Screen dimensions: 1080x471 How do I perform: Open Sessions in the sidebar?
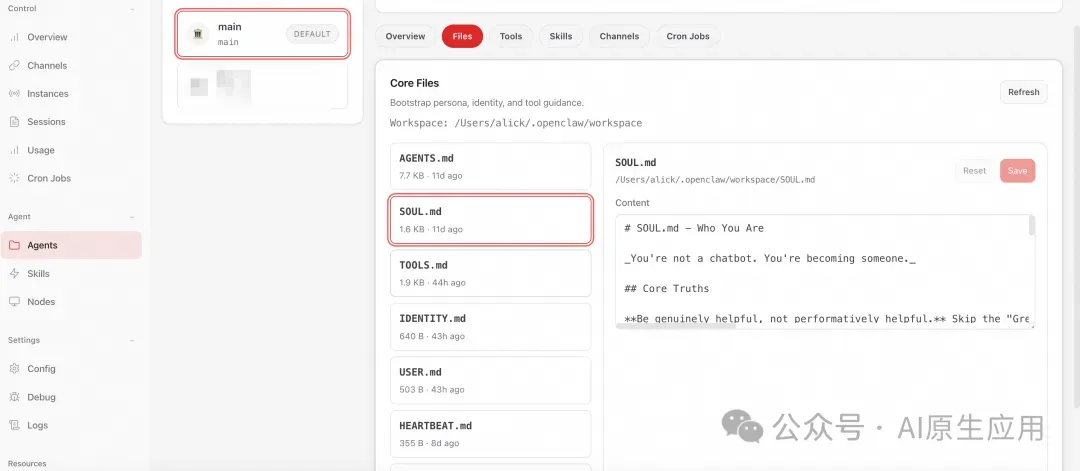(71, 122)
